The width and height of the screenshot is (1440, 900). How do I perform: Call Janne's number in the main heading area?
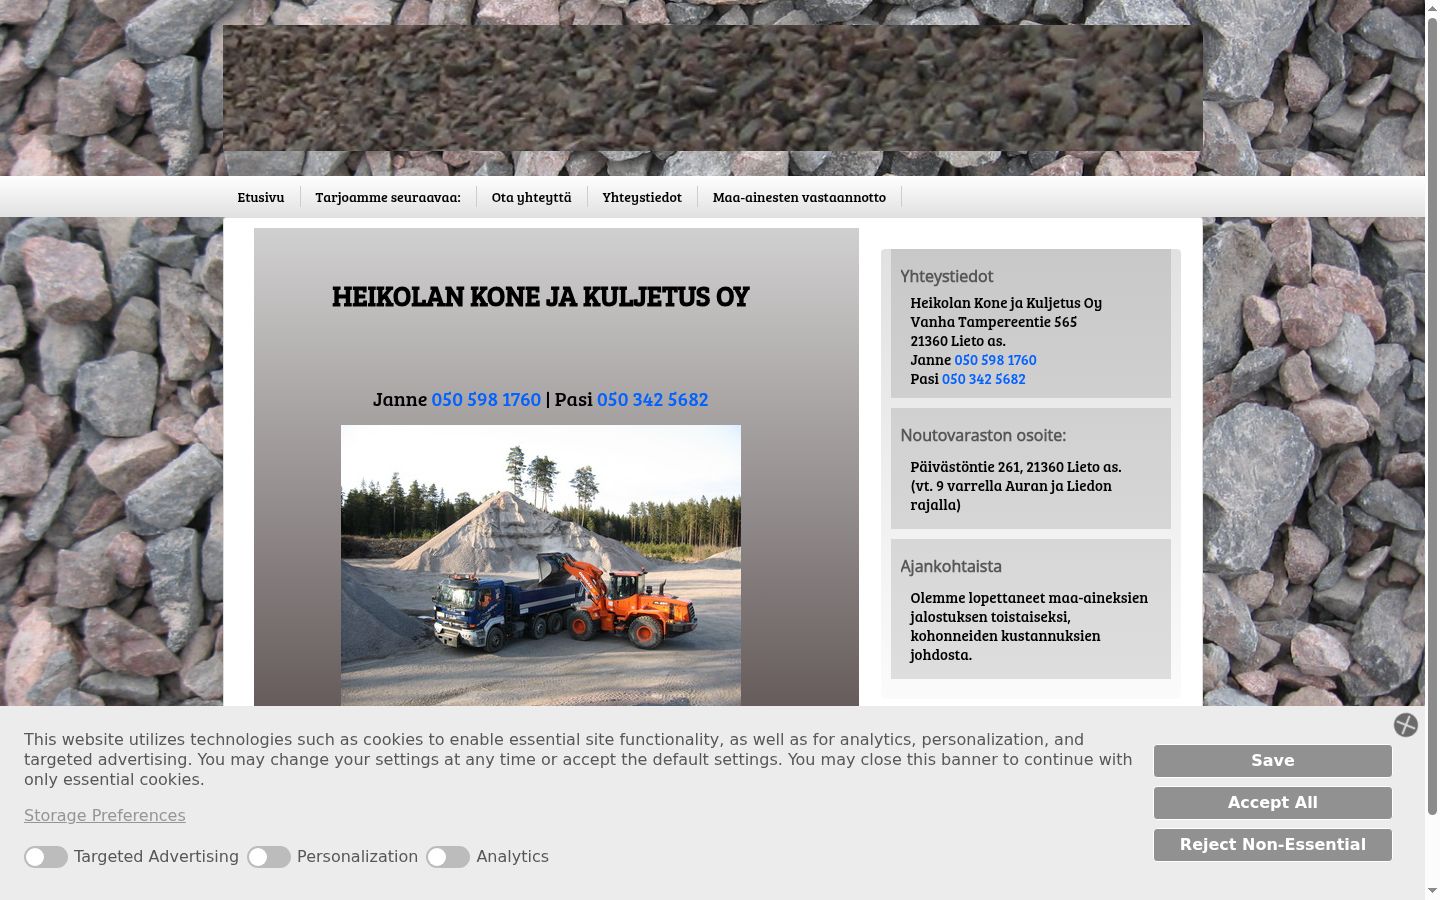click(x=486, y=400)
